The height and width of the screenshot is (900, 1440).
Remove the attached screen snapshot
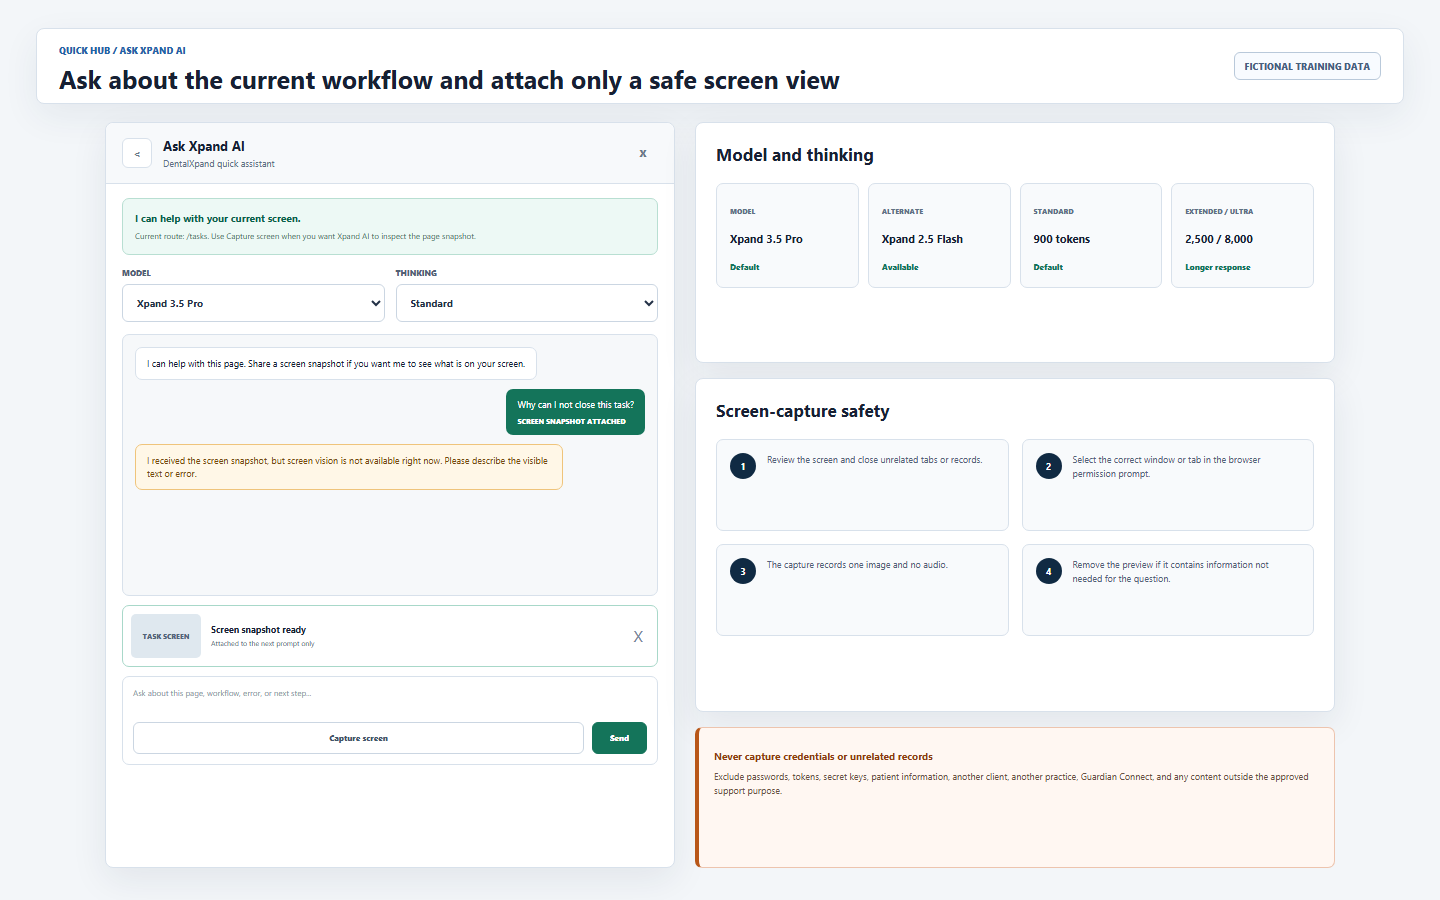(x=638, y=637)
